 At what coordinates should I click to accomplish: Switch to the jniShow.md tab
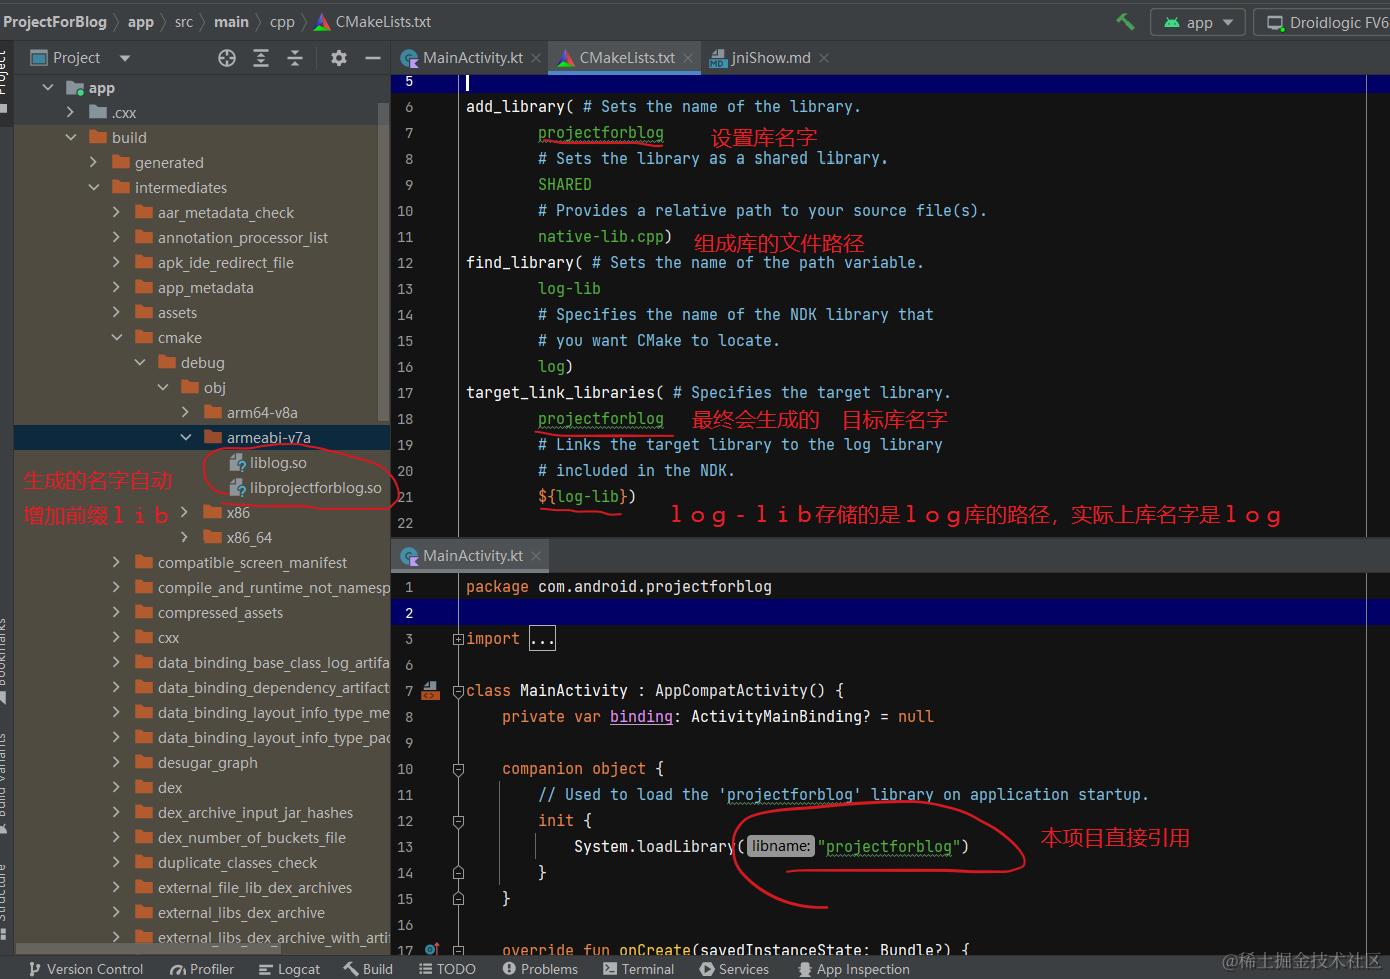click(x=770, y=58)
